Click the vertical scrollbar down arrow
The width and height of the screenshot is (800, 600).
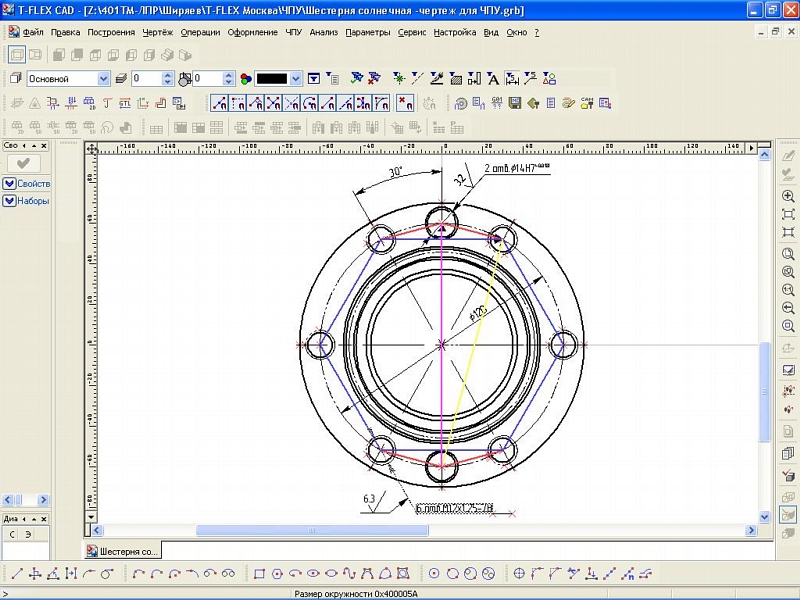point(764,517)
